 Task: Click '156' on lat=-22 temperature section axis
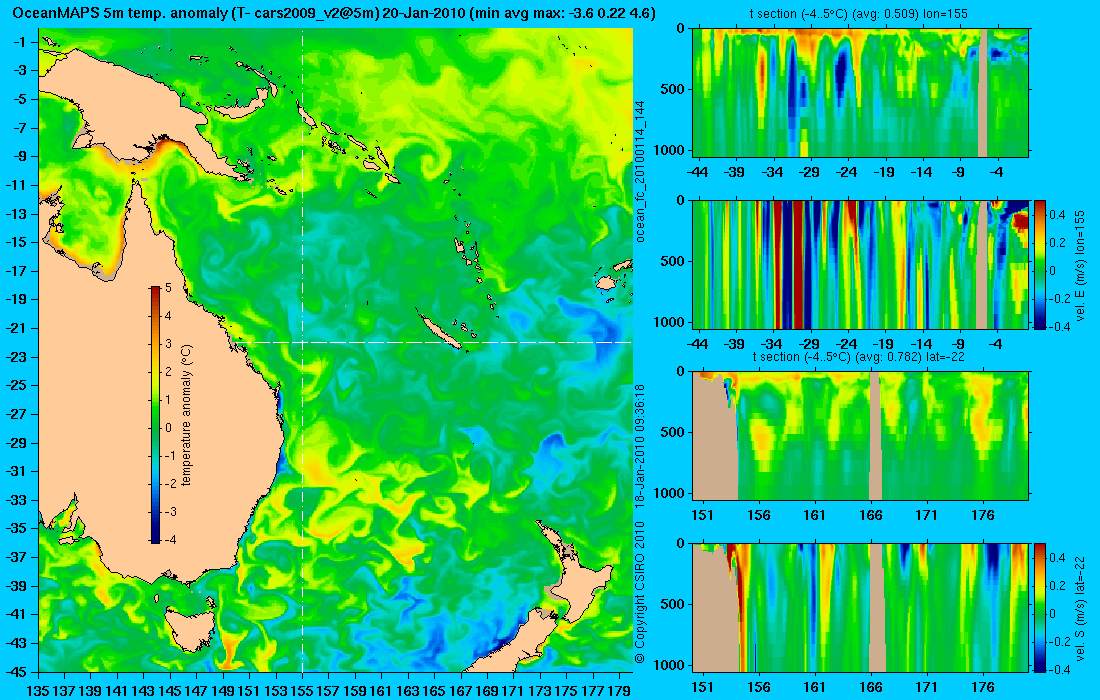click(x=758, y=515)
